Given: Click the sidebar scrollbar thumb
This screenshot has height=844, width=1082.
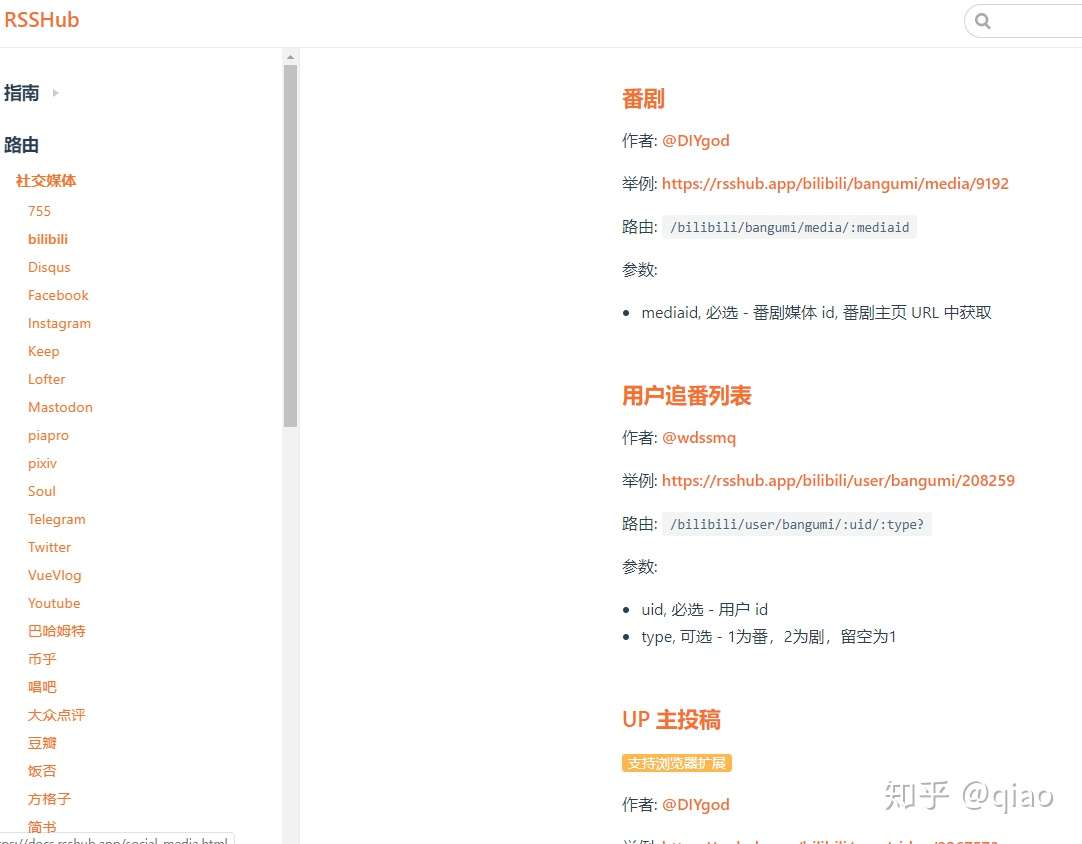Looking at the screenshot, I should [x=291, y=246].
